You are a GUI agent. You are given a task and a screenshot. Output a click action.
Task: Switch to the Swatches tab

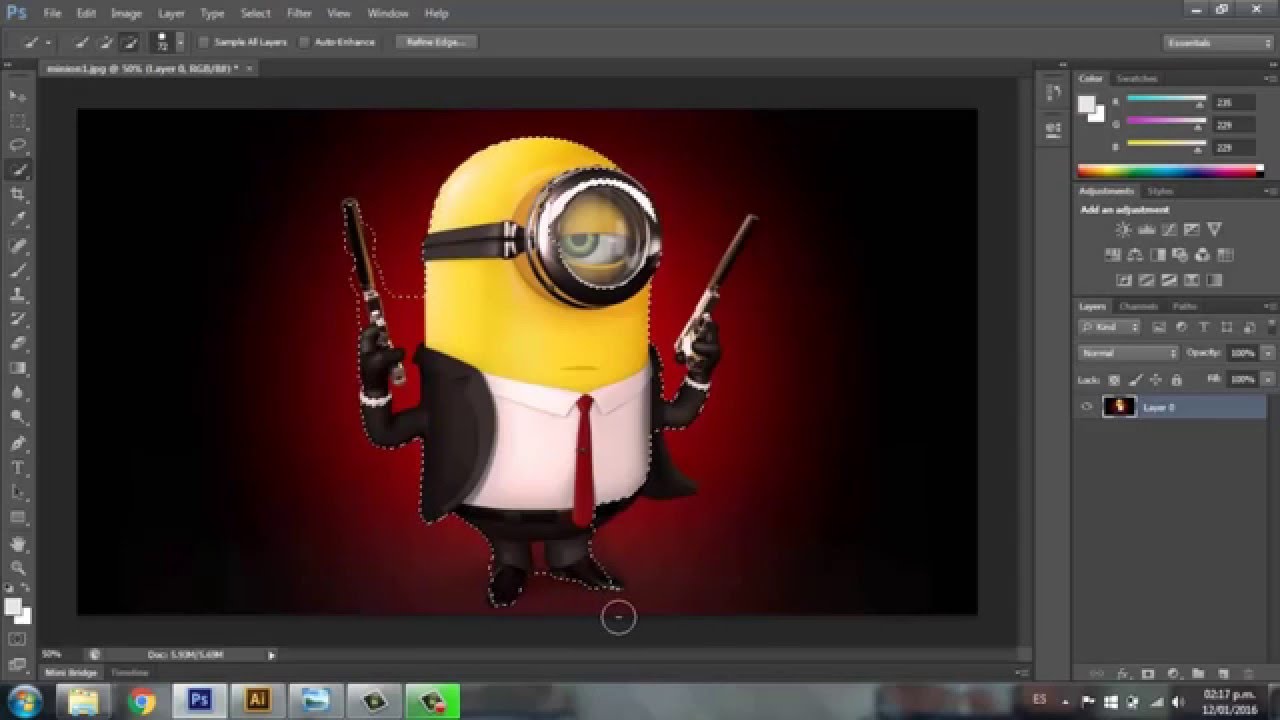tap(1137, 78)
